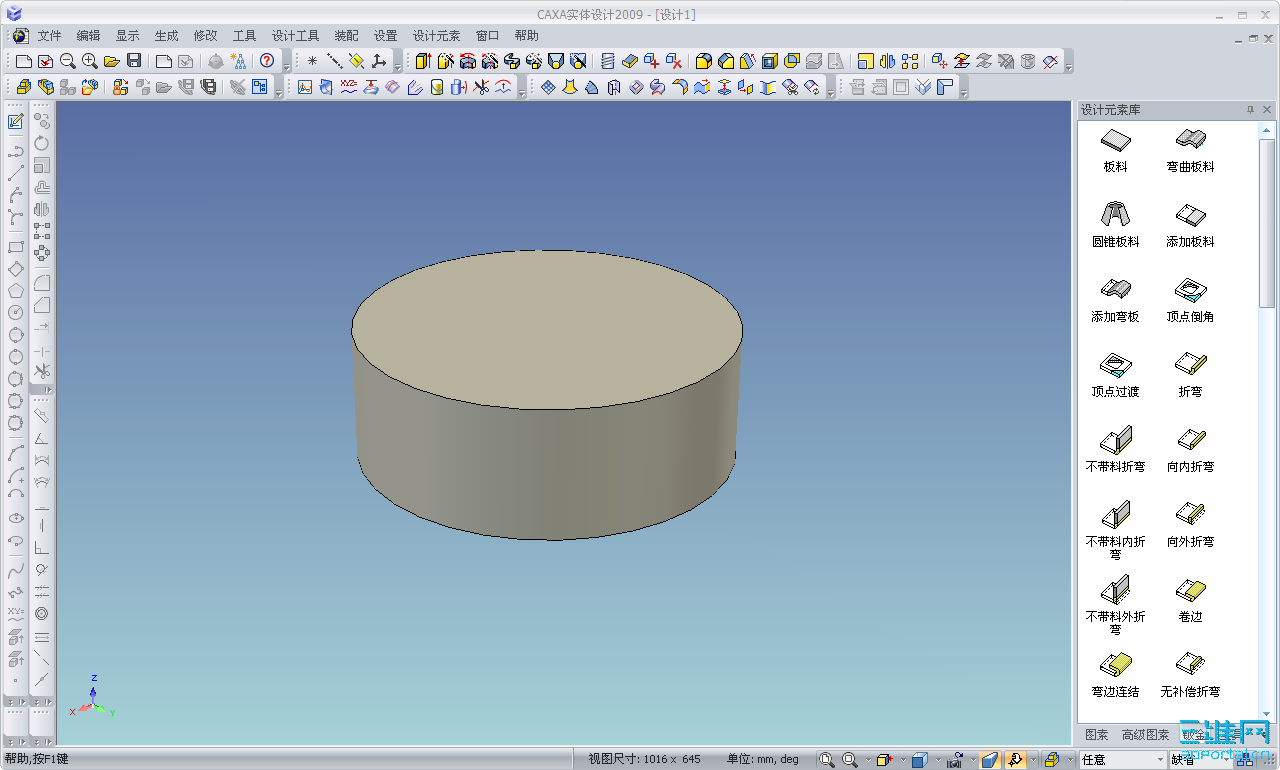The height and width of the screenshot is (770, 1280).
Task: Click the 3D coordinate axis tool icon
Action: pos(378,61)
